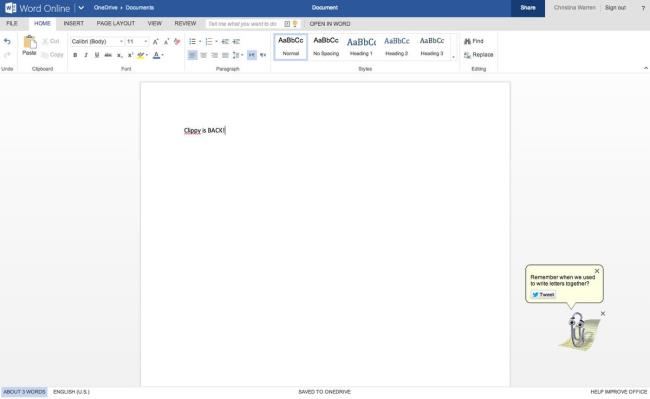Toggle Italic formatting
650x399 pixels.
point(86,55)
